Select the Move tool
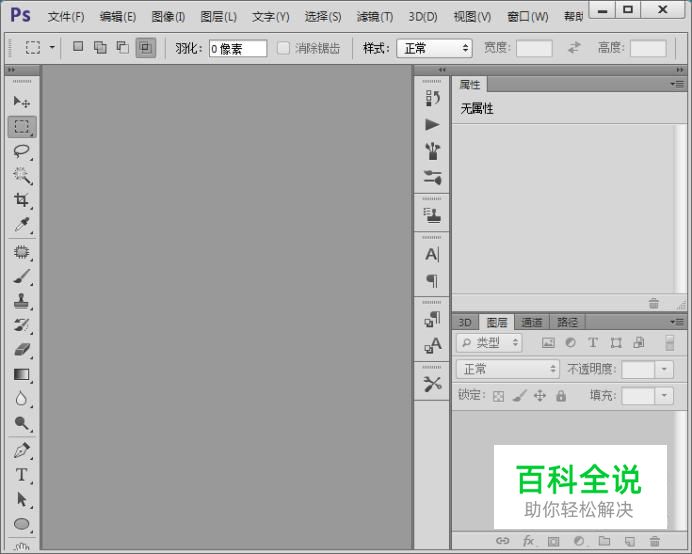692x554 pixels. [21, 102]
